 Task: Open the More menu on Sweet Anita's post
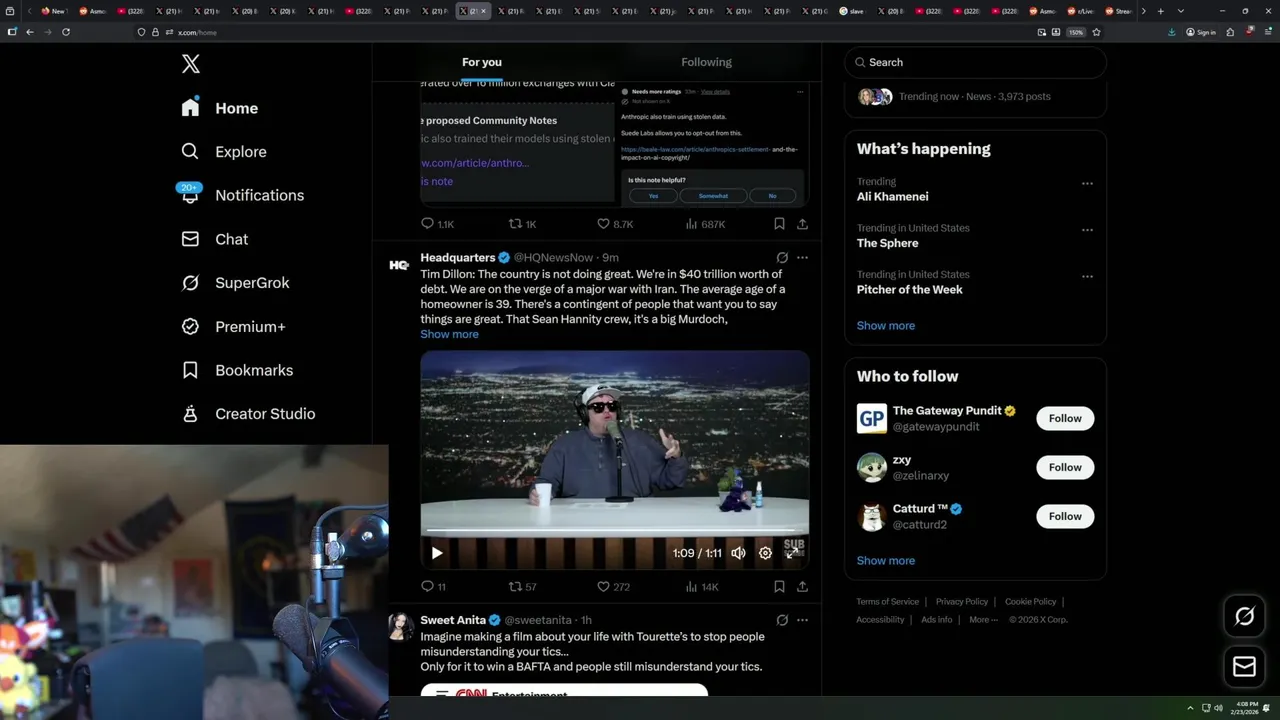click(x=802, y=620)
